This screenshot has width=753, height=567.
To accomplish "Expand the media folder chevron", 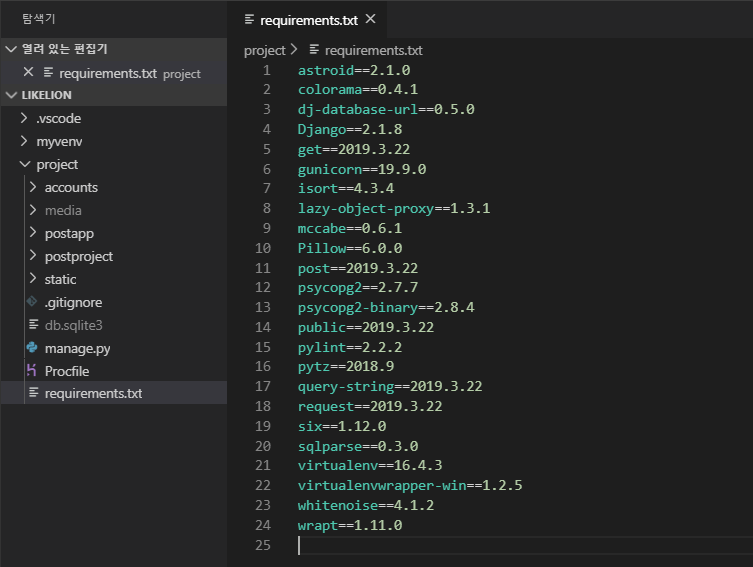I will [x=33, y=210].
